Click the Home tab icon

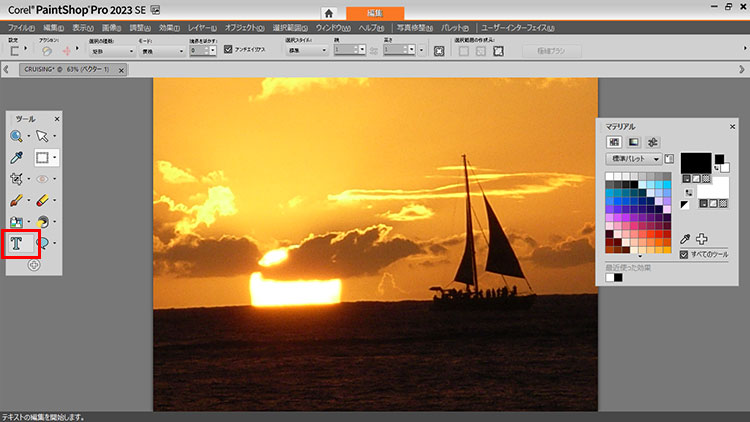[328, 12]
